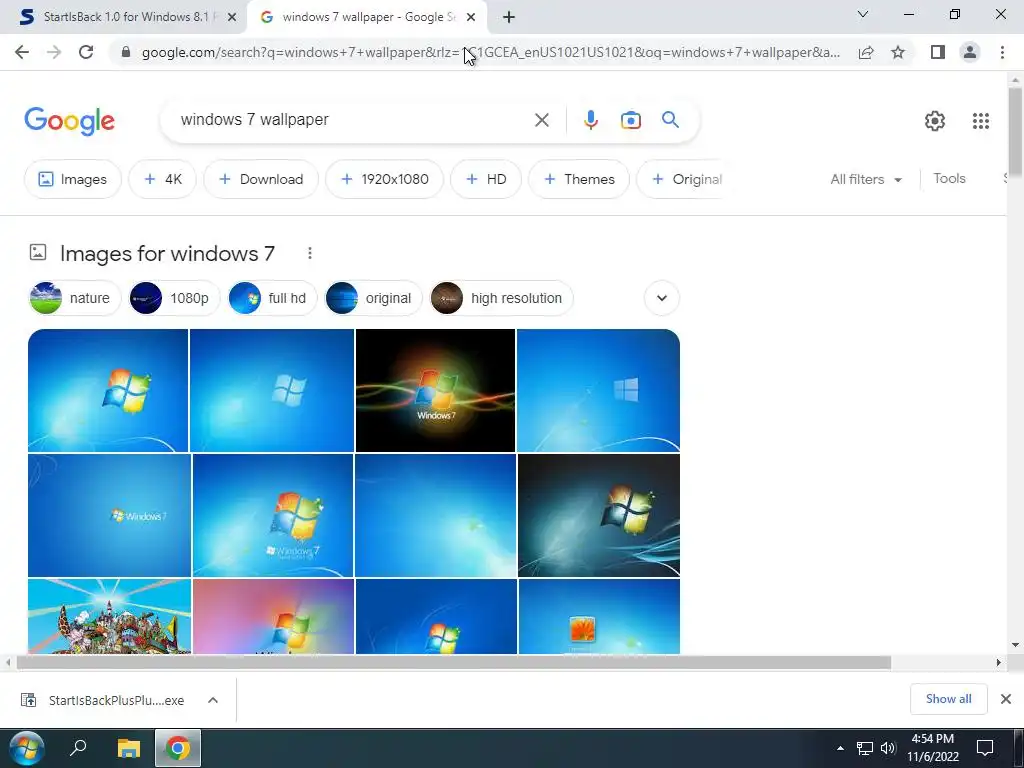Go back to the previous page
Screen dimensions: 1024x768
22,52
